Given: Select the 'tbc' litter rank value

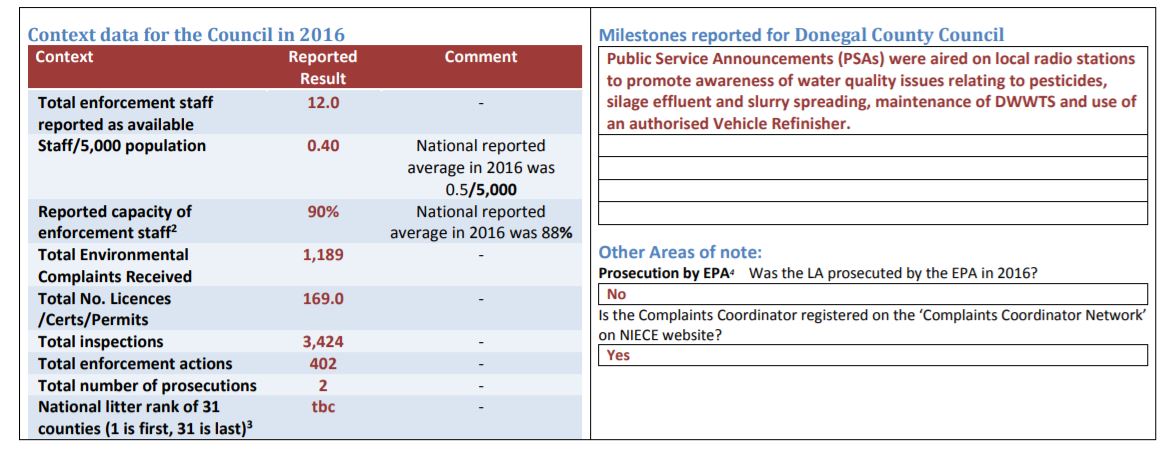Looking at the screenshot, I should point(323,407).
